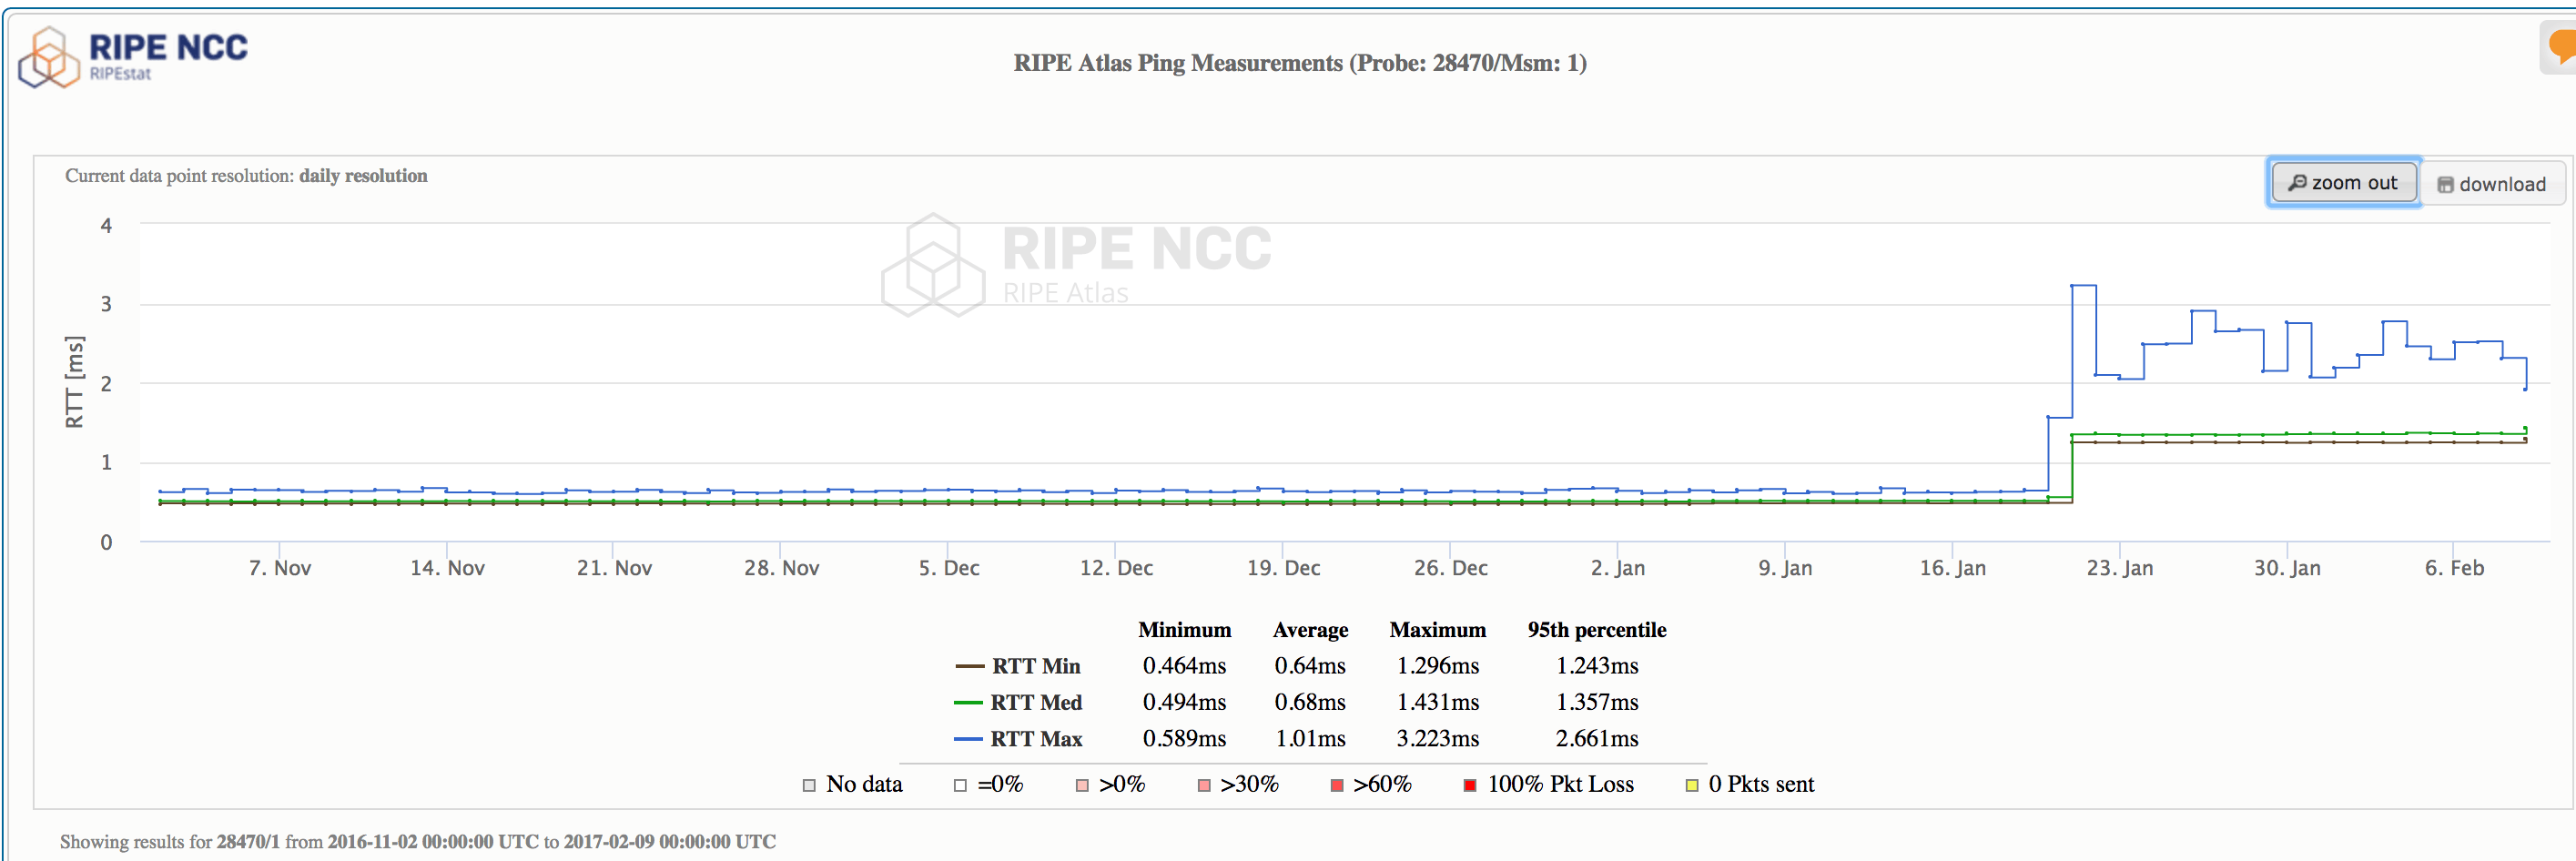The image size is (2576, 861).
Task: Click the 23. Jan axis label
Action: point(2119,568)
